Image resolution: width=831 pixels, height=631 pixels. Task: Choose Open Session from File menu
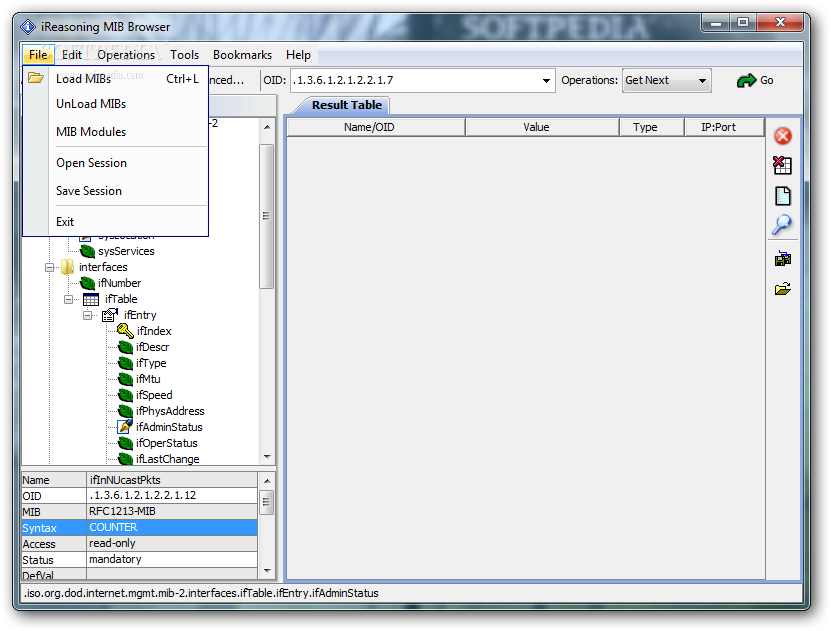[116, 163]
